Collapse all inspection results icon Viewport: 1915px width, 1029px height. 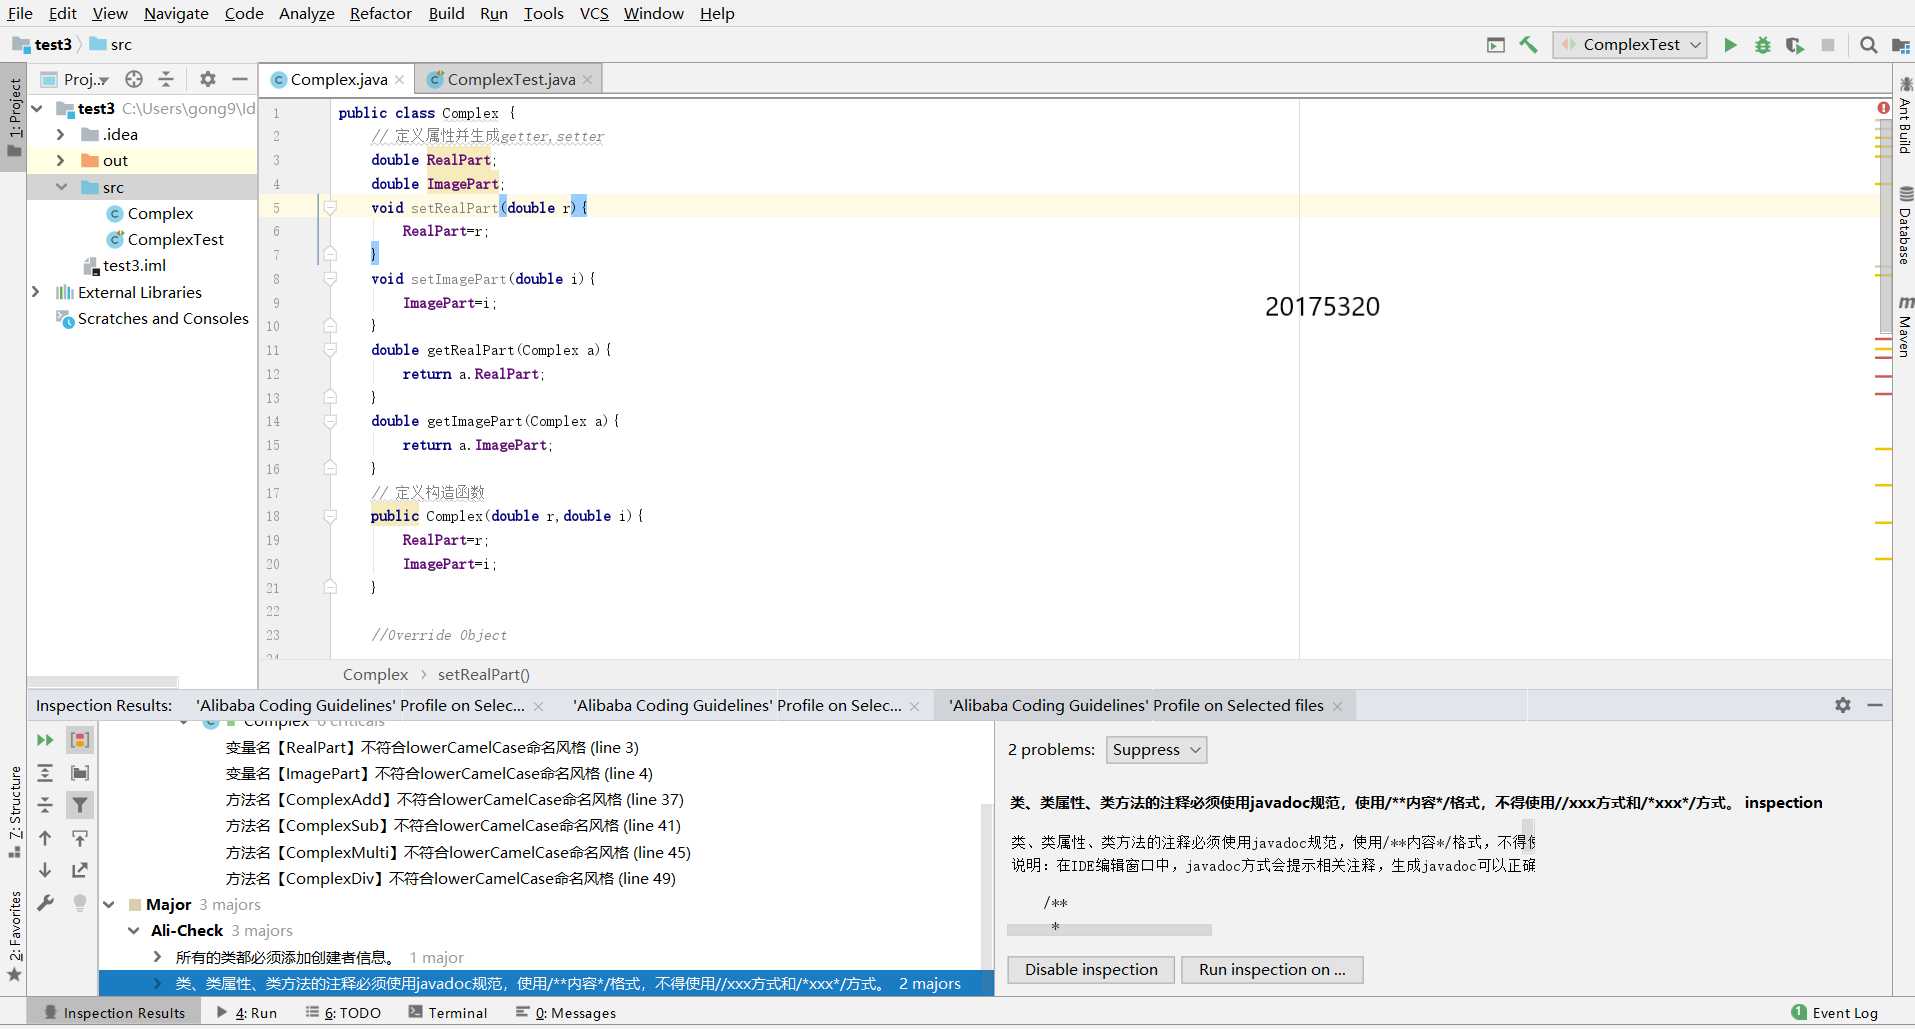[45, 805]
